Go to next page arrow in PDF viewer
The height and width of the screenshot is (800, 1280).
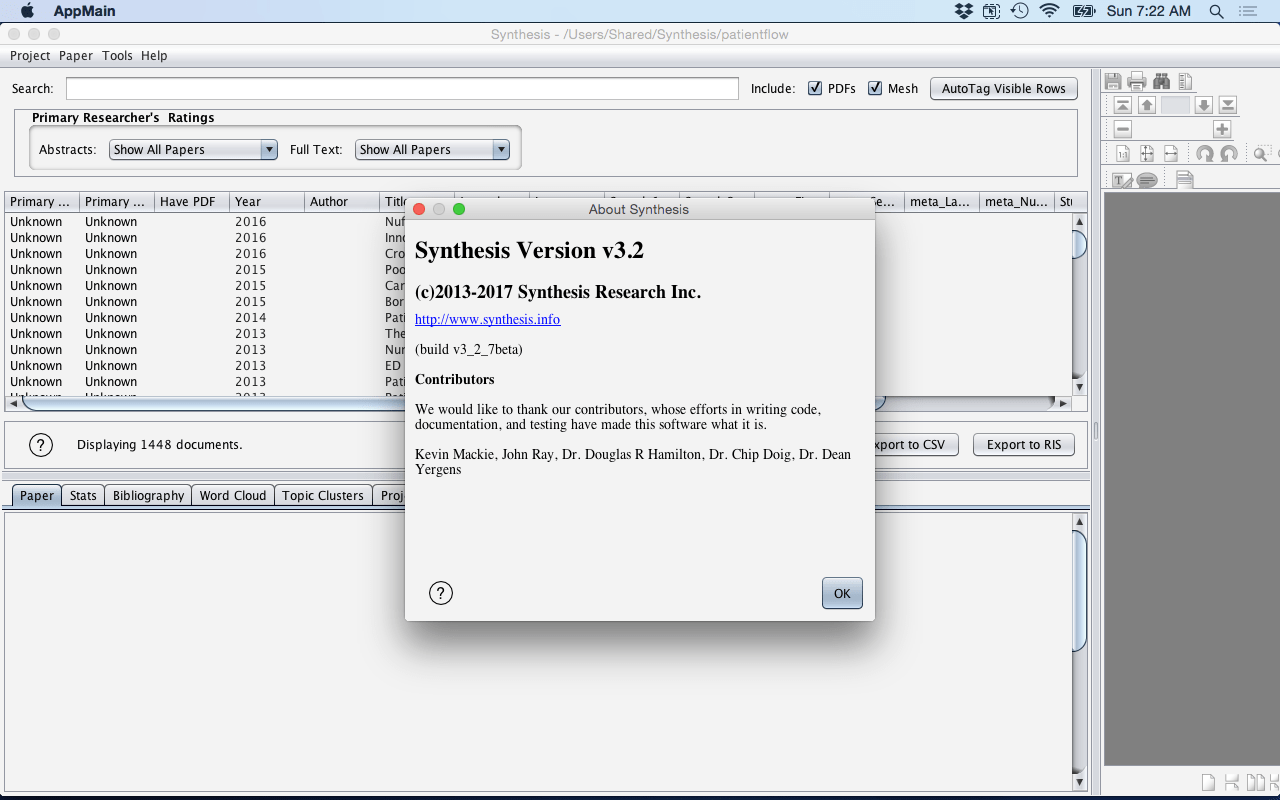[1204, 105]
